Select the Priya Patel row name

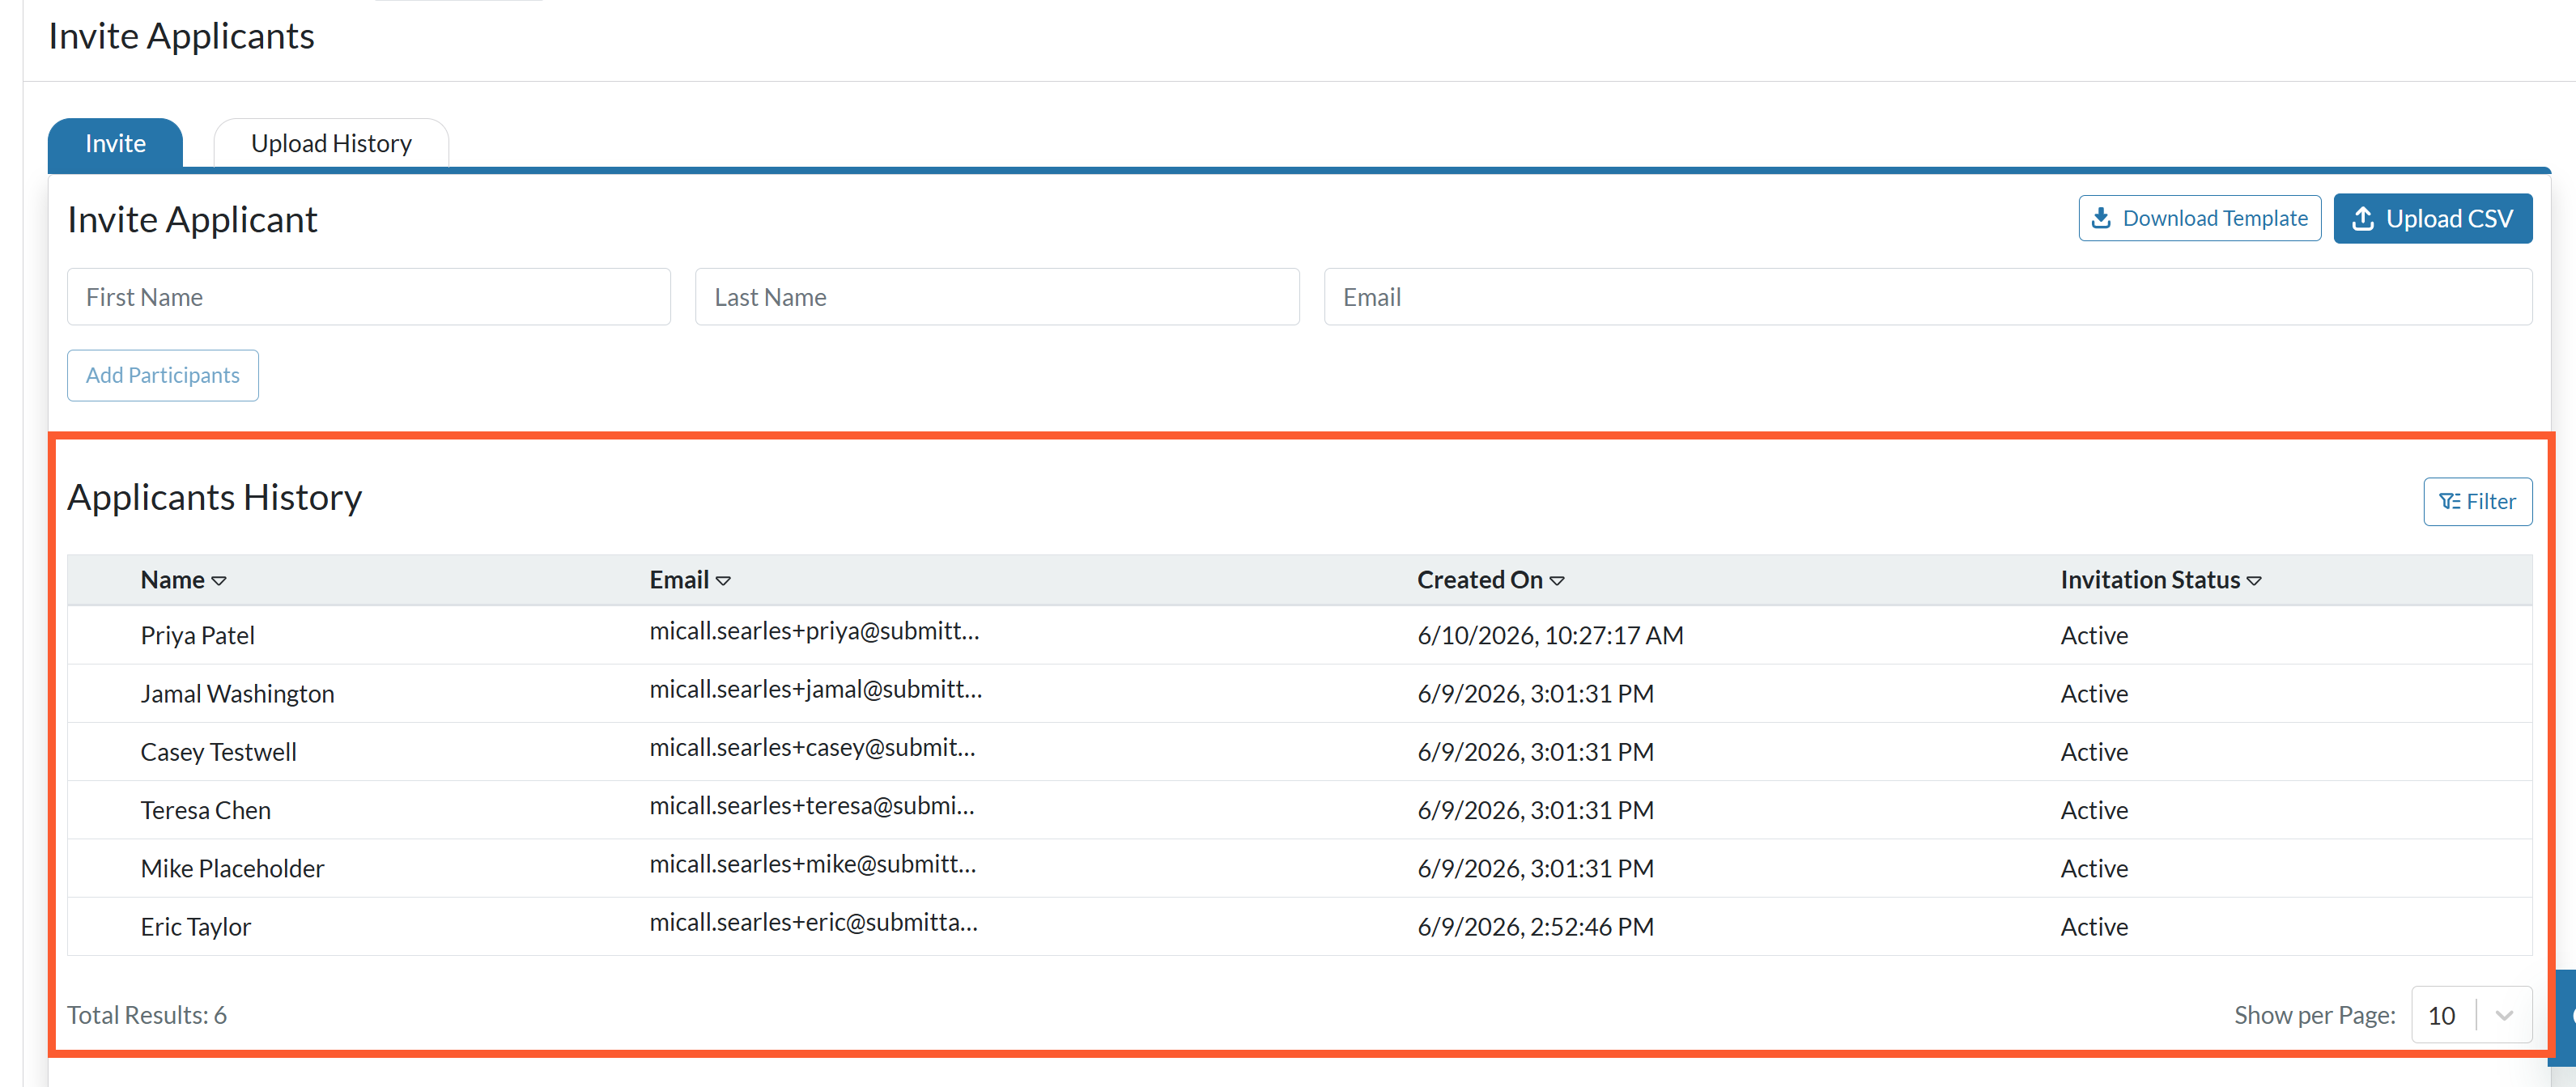point(197,635)
